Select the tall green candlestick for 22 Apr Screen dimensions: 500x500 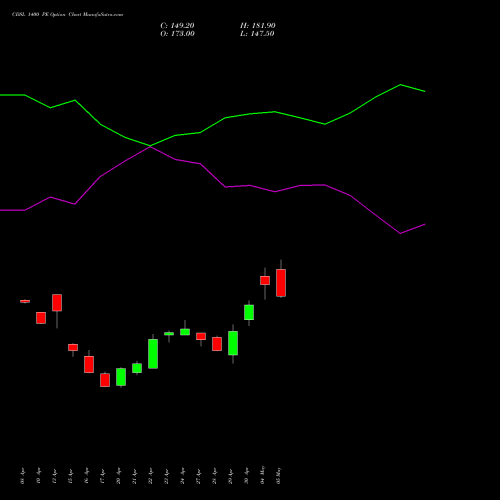pos(153,354)
